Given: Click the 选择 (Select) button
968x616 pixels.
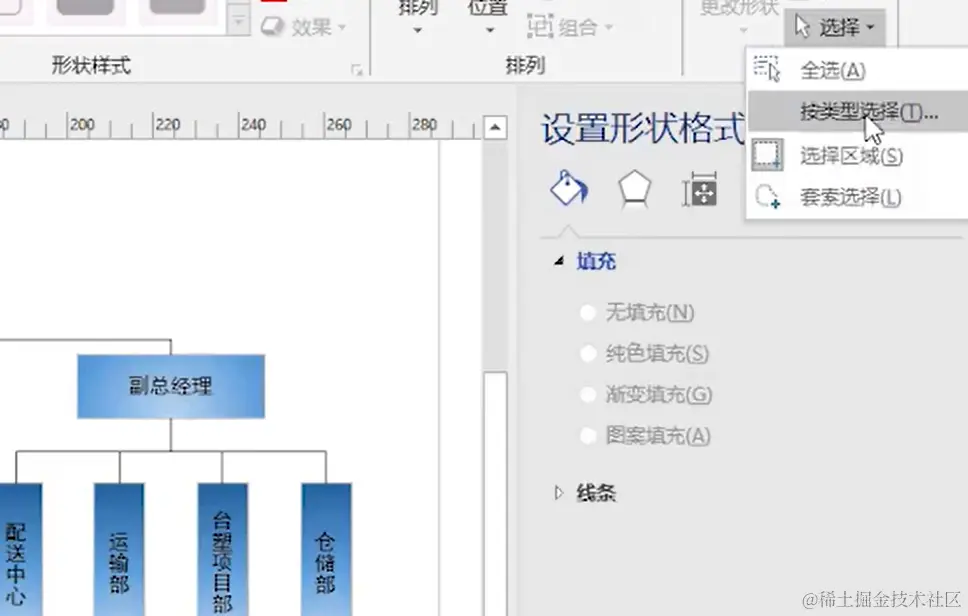Looking at the screenshot, I should click(x=836, y=27).
